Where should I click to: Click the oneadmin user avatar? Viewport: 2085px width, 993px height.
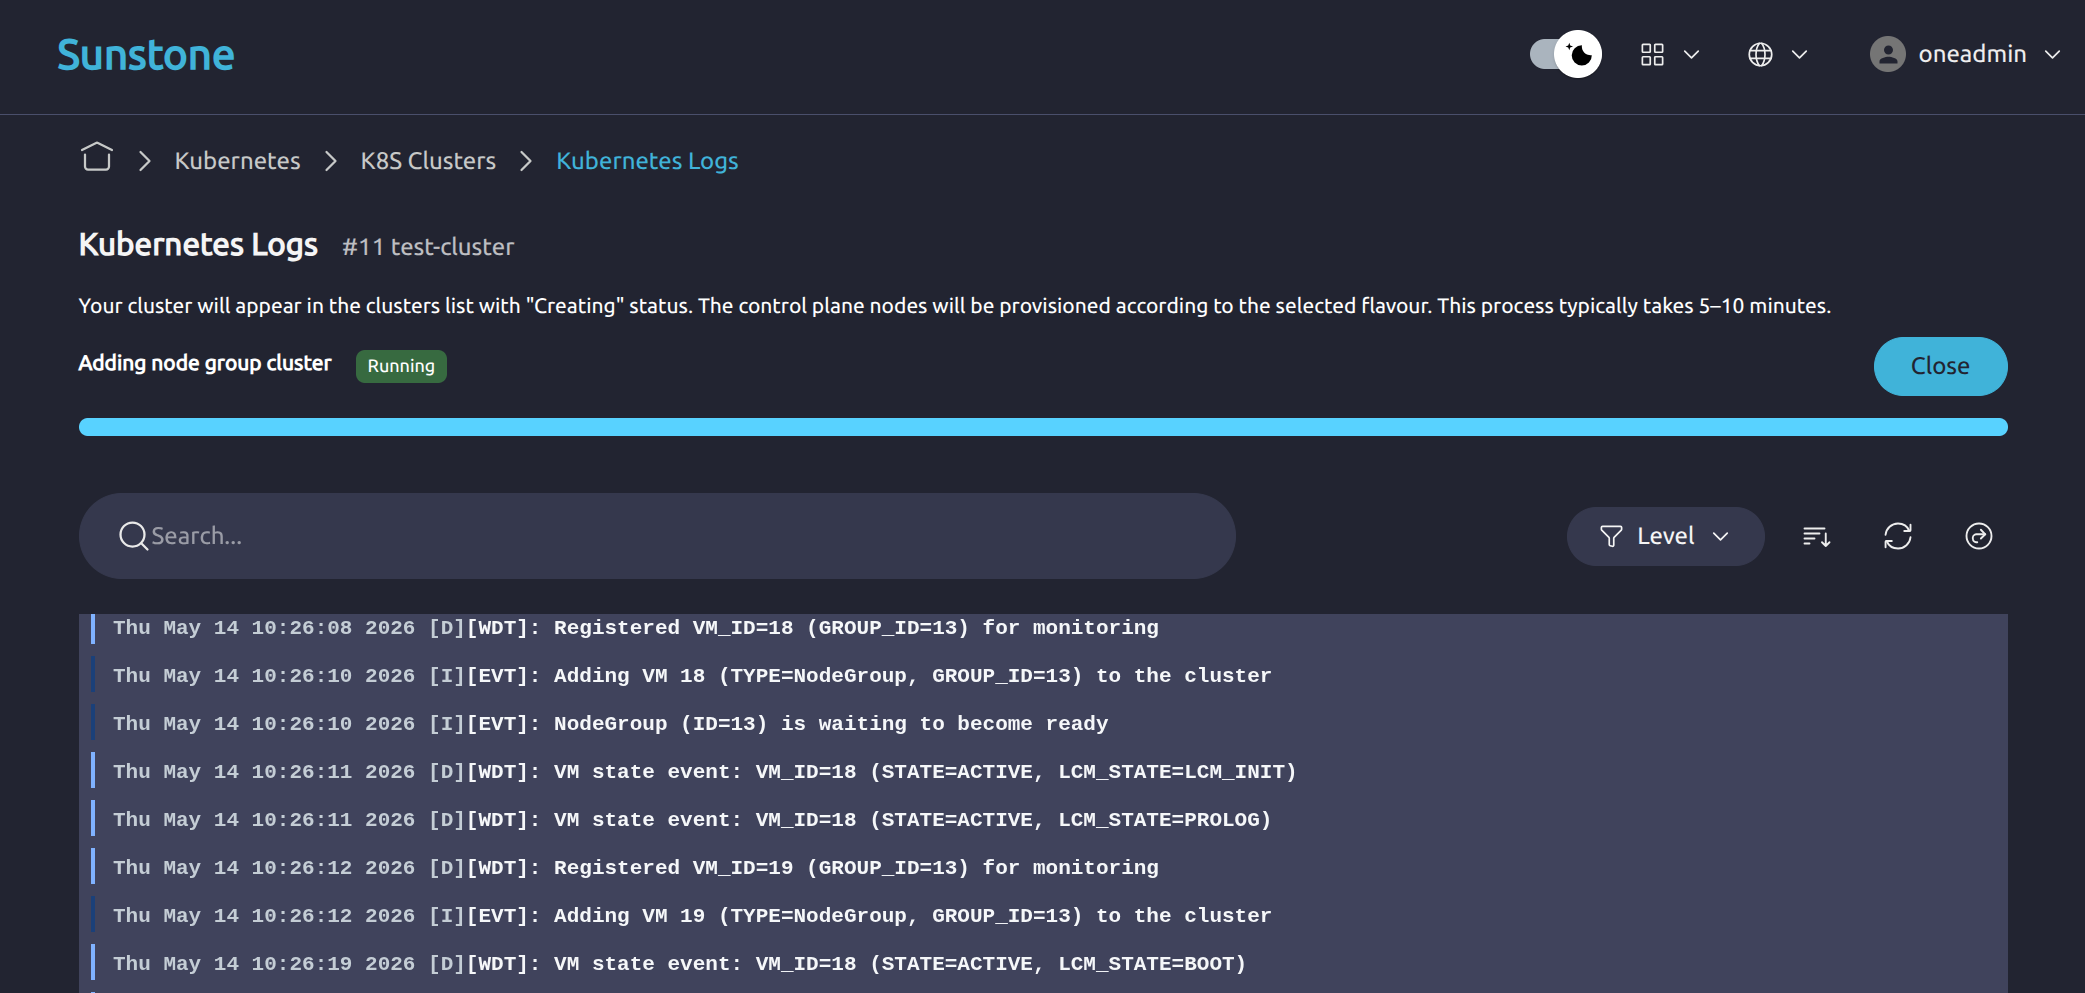[x=1887, y=54]
